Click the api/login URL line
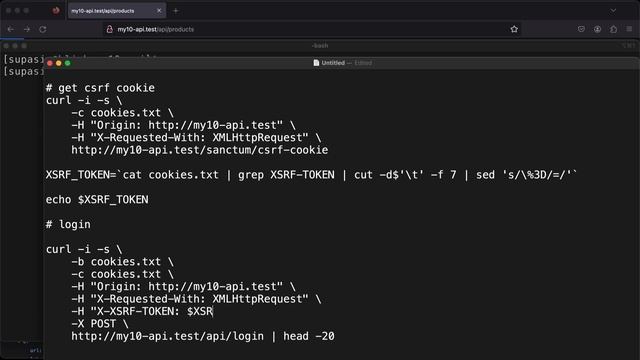Viewport: 640px width, 360px height. point(203,336)
